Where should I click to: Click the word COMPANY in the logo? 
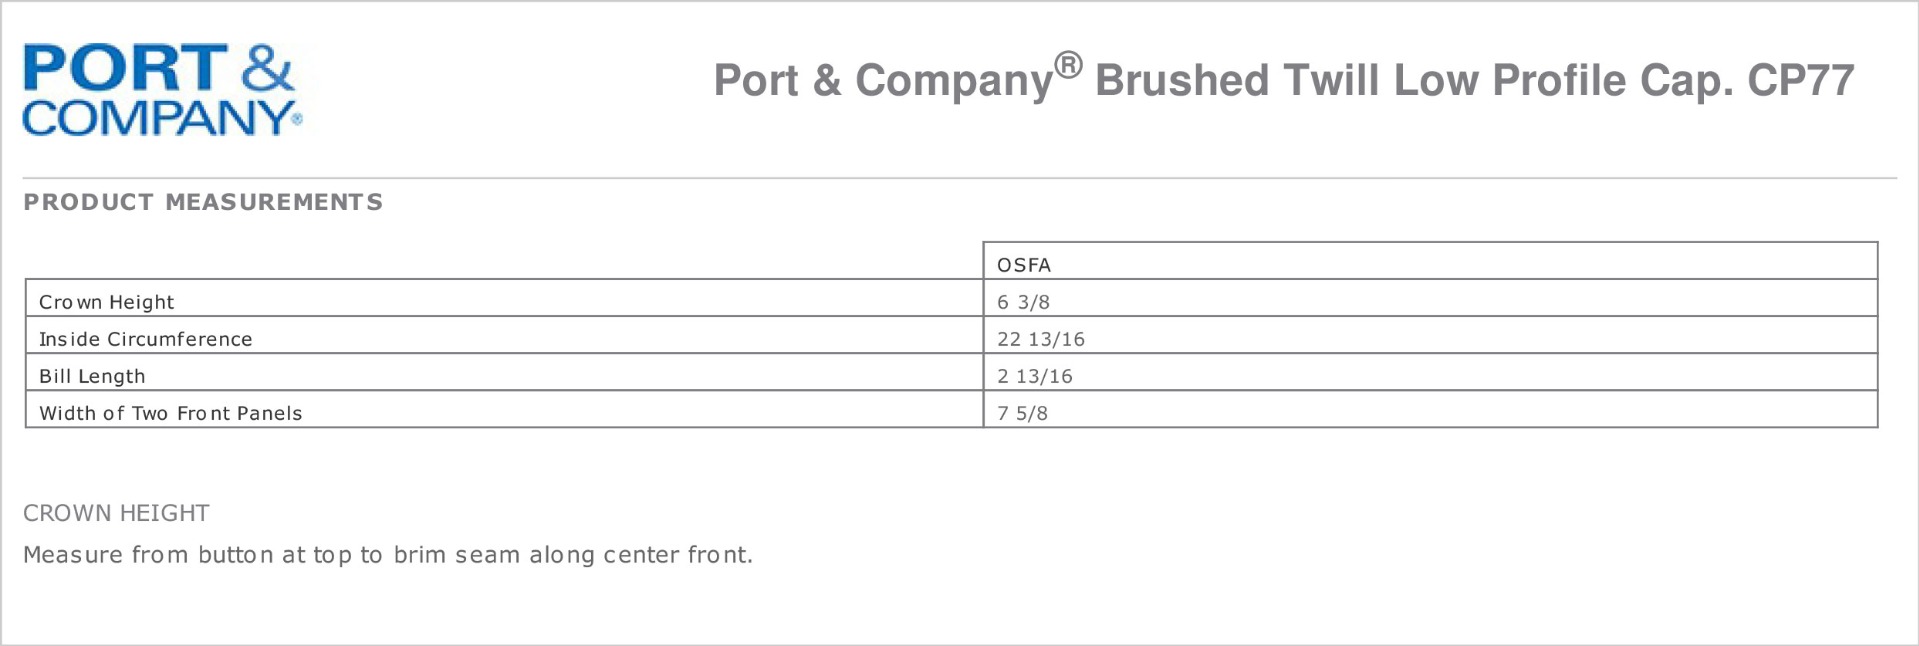tap(156, 118)
